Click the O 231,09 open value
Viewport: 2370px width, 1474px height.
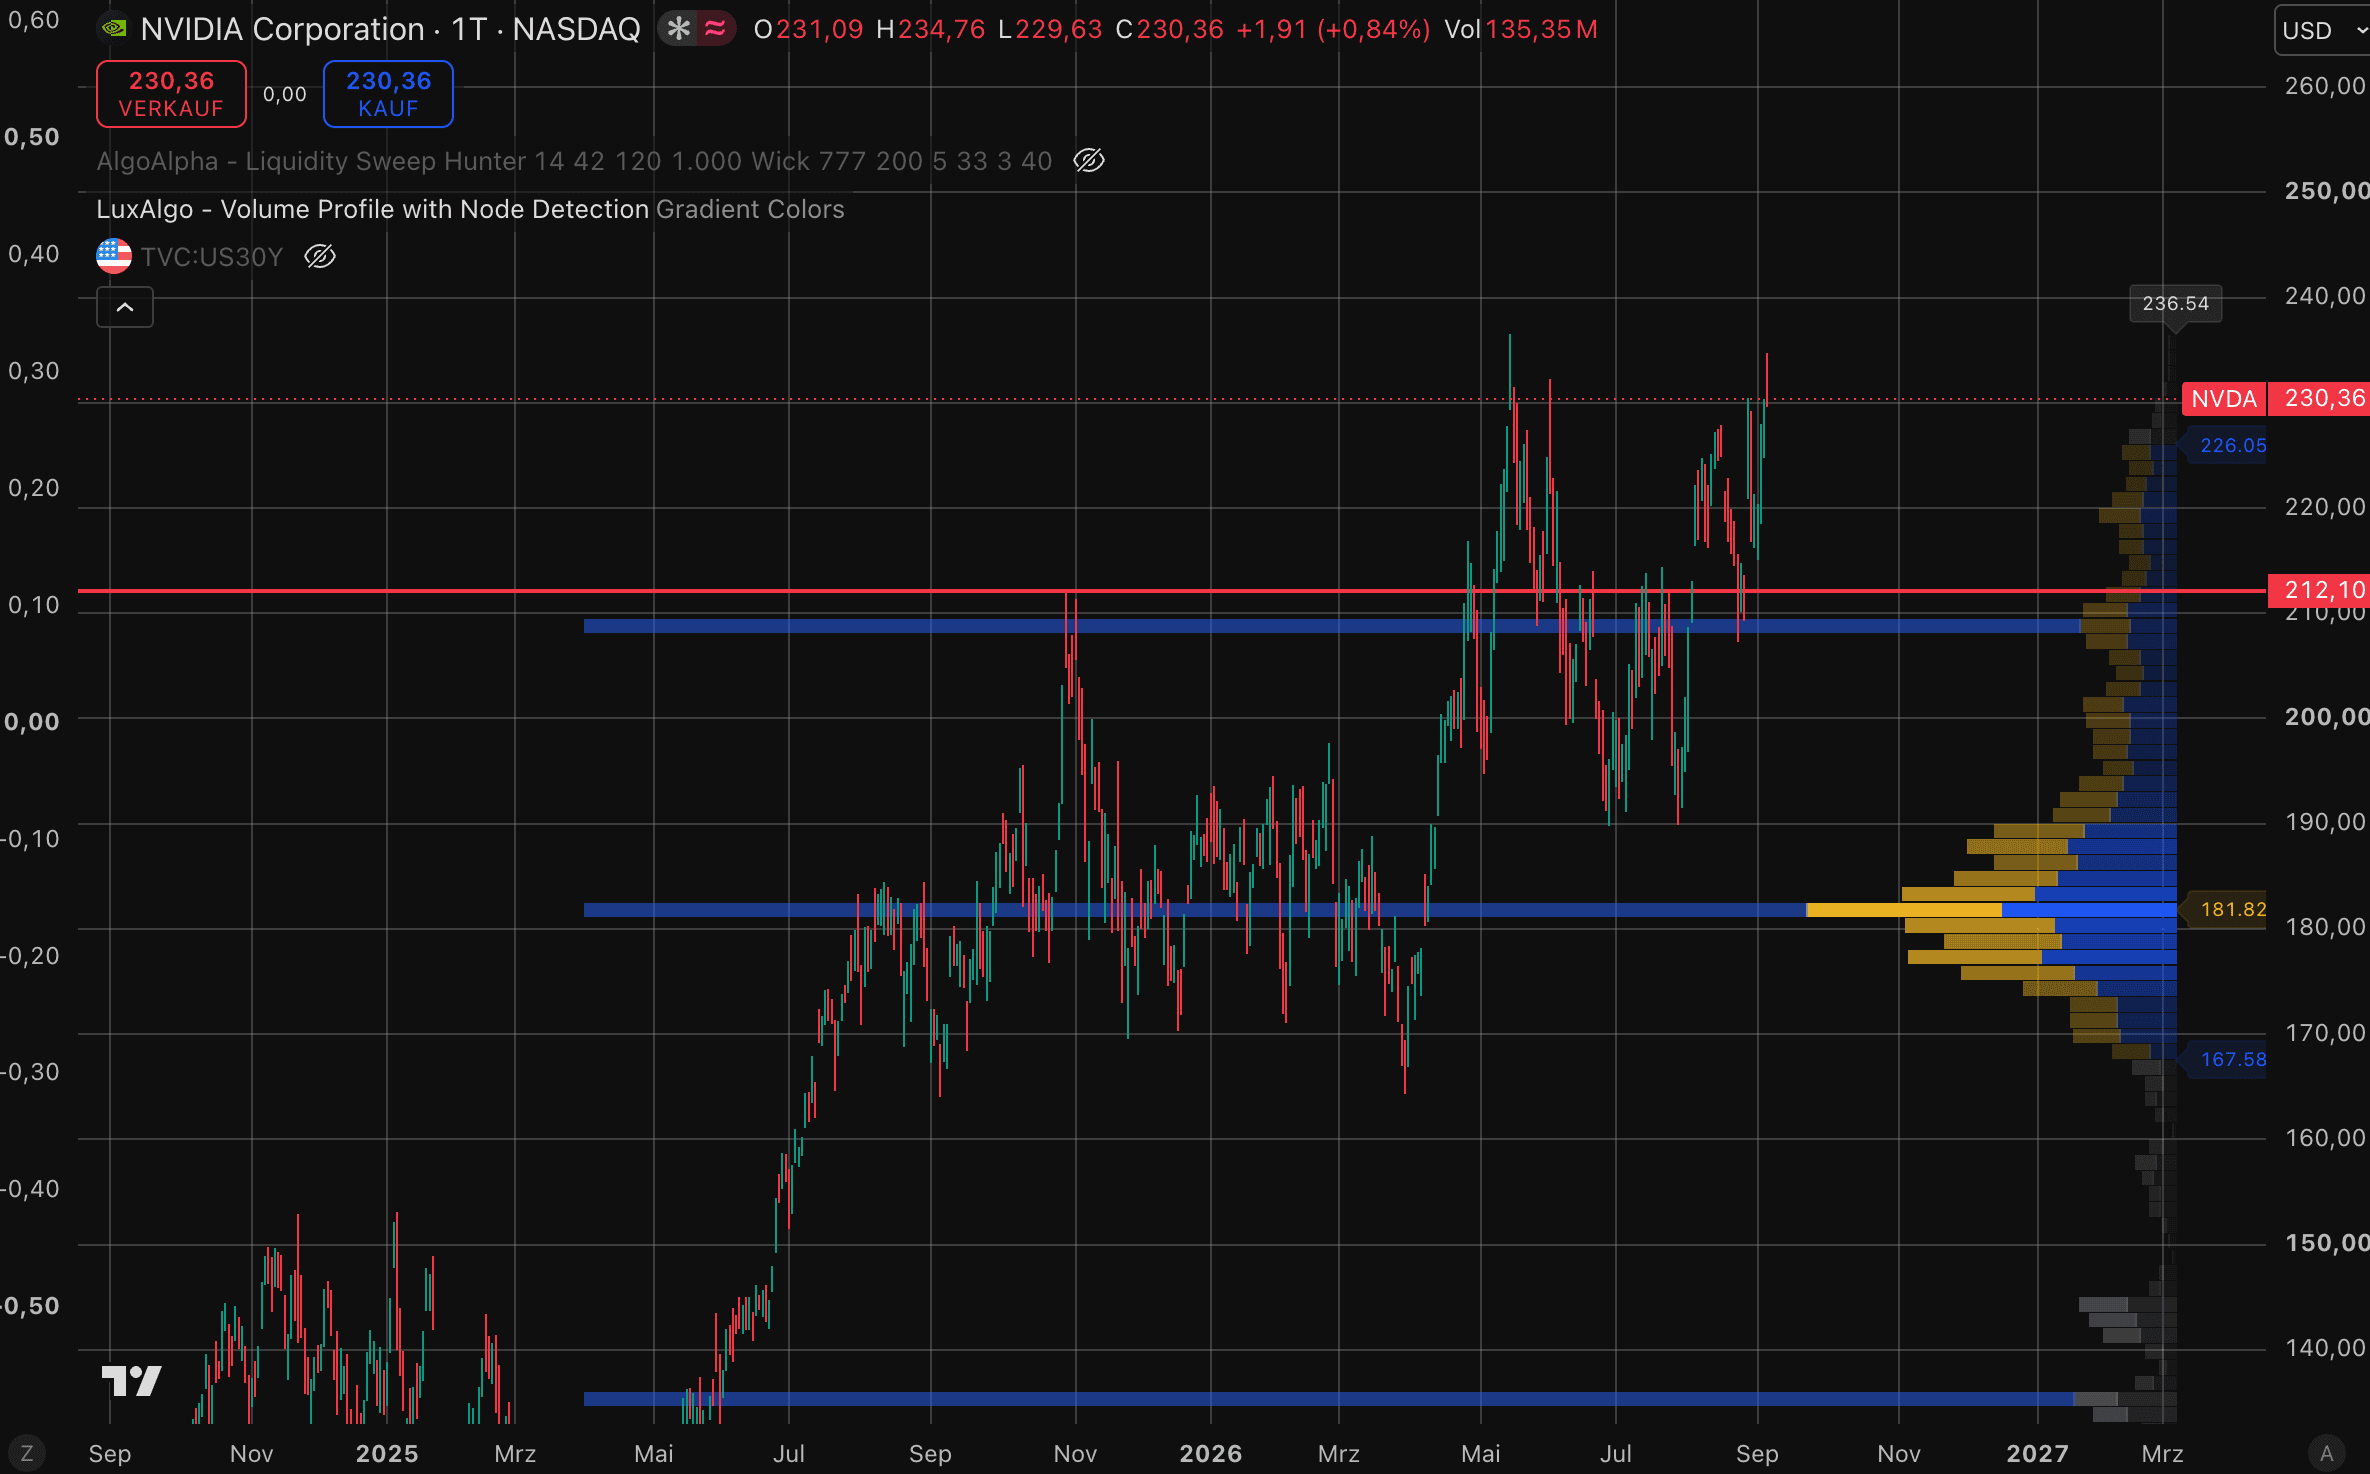[808, 29]
